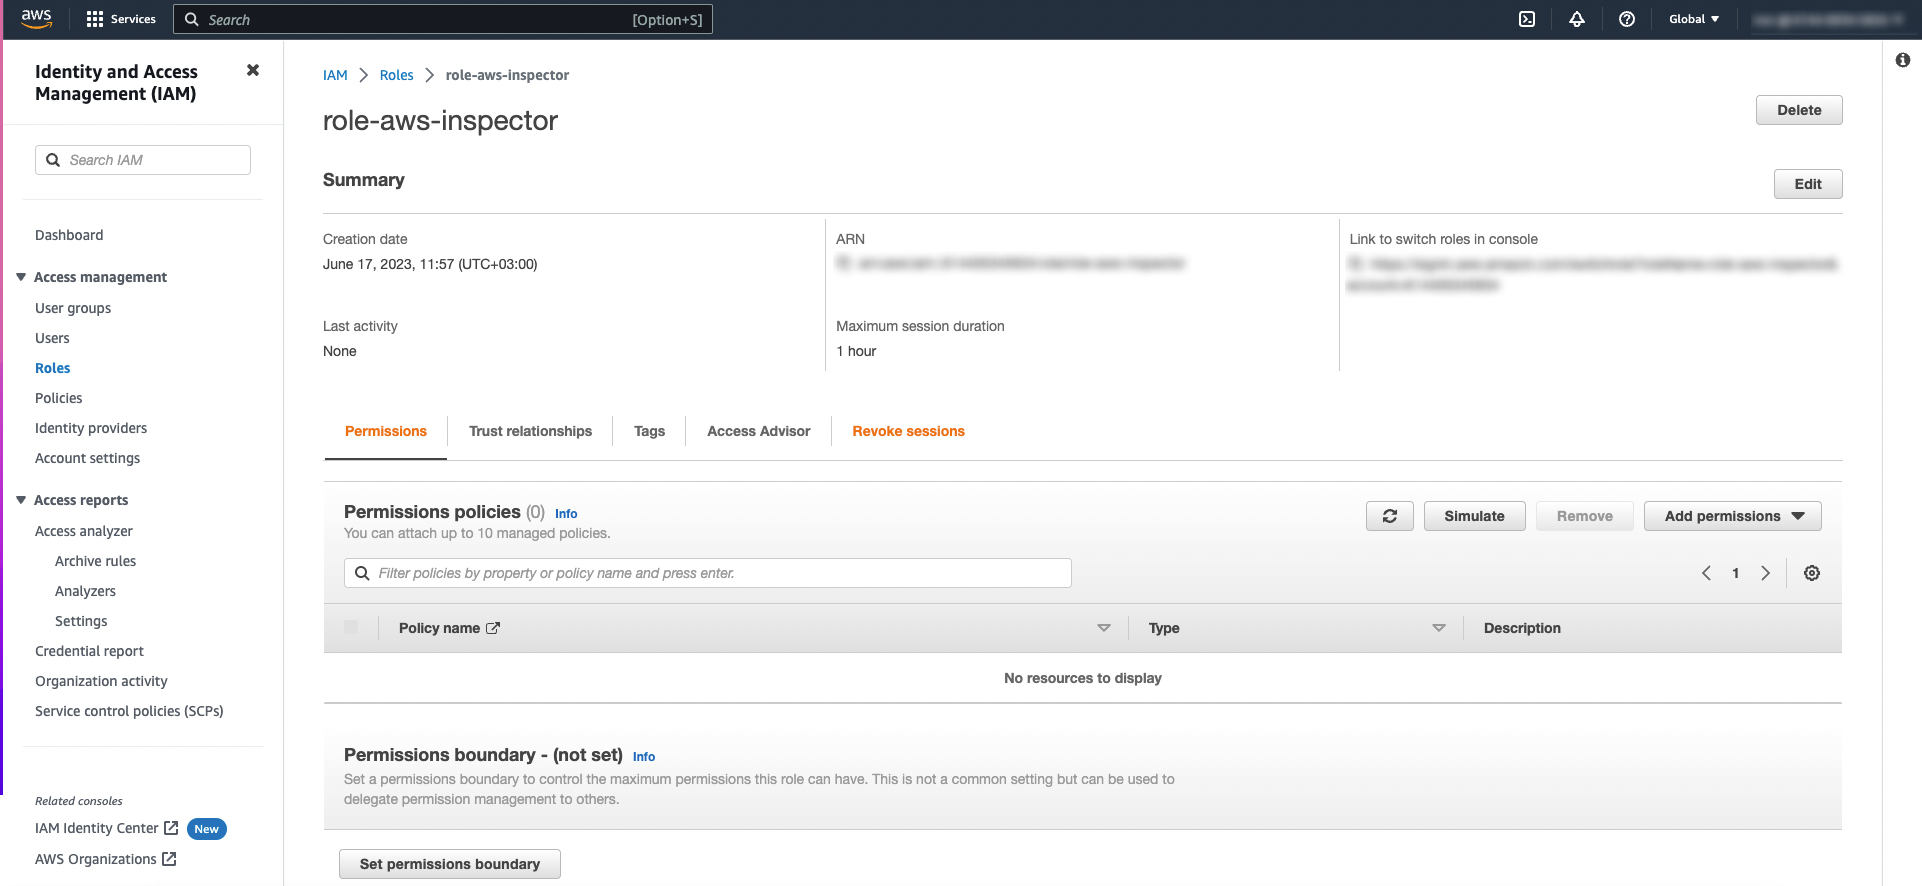
Task: Go to previous policies page
Action: tap(1707, 573)
